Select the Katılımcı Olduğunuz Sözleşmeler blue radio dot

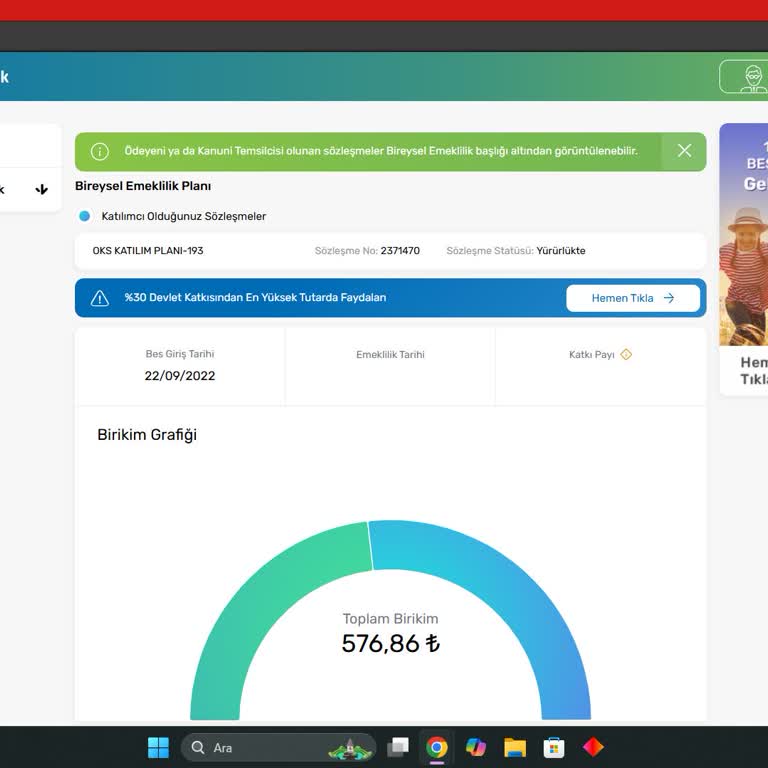(85, 216)
